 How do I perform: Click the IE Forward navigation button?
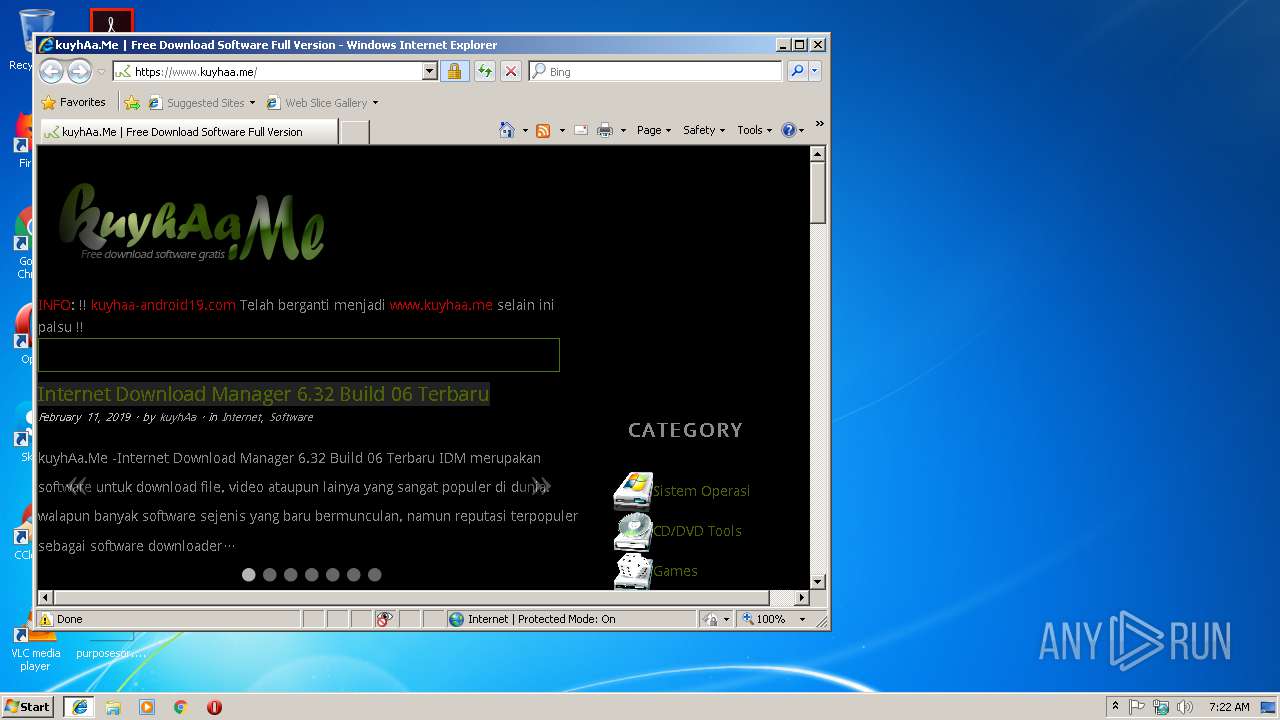79,71
